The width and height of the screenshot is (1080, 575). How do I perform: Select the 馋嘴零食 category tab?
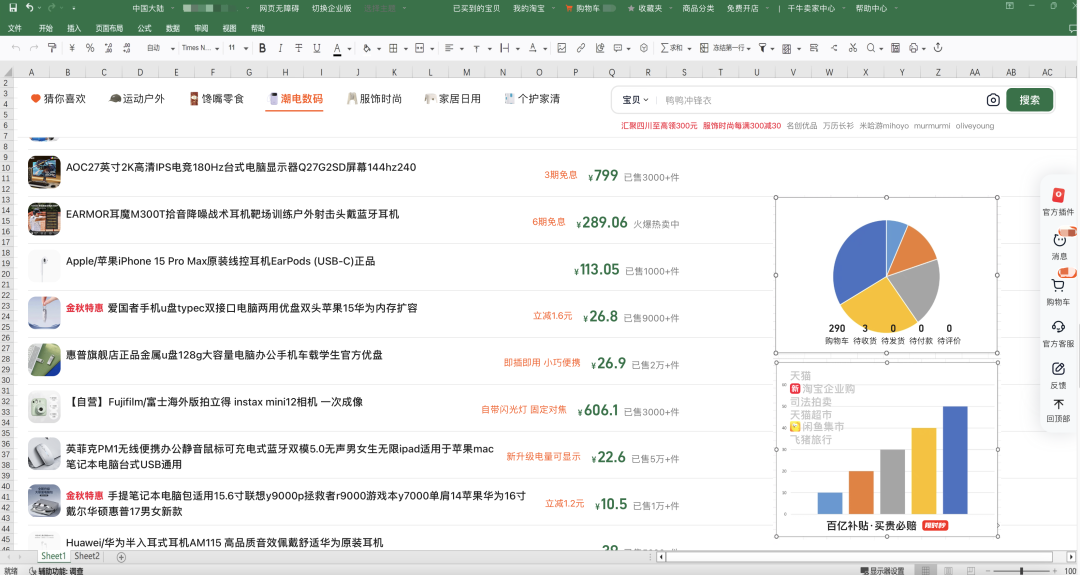click(217, 98)
